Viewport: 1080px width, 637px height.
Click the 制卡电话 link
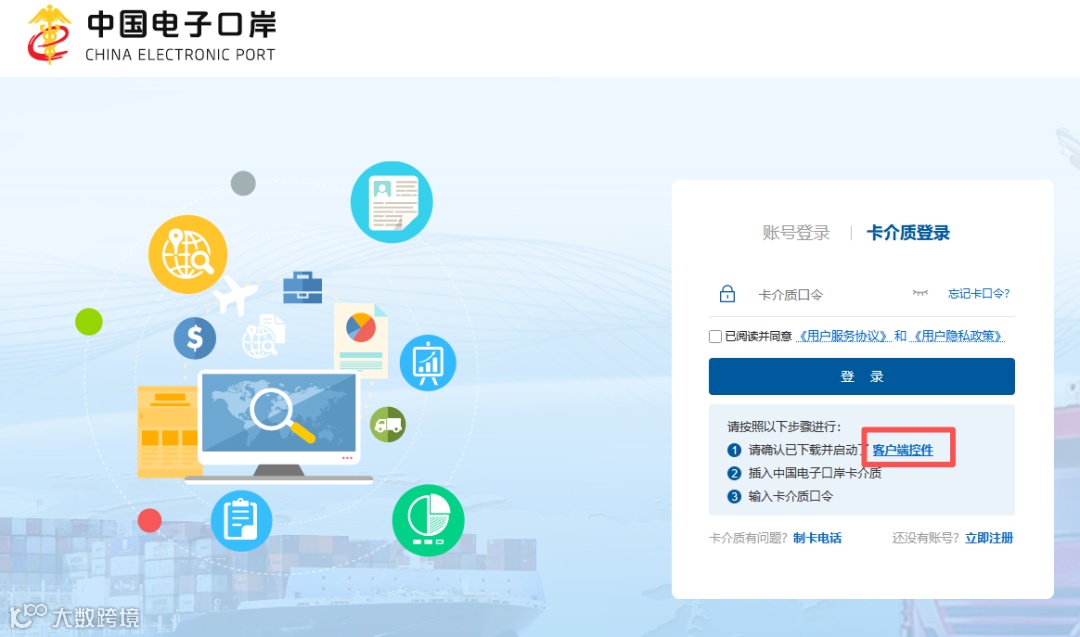[818, 538]
